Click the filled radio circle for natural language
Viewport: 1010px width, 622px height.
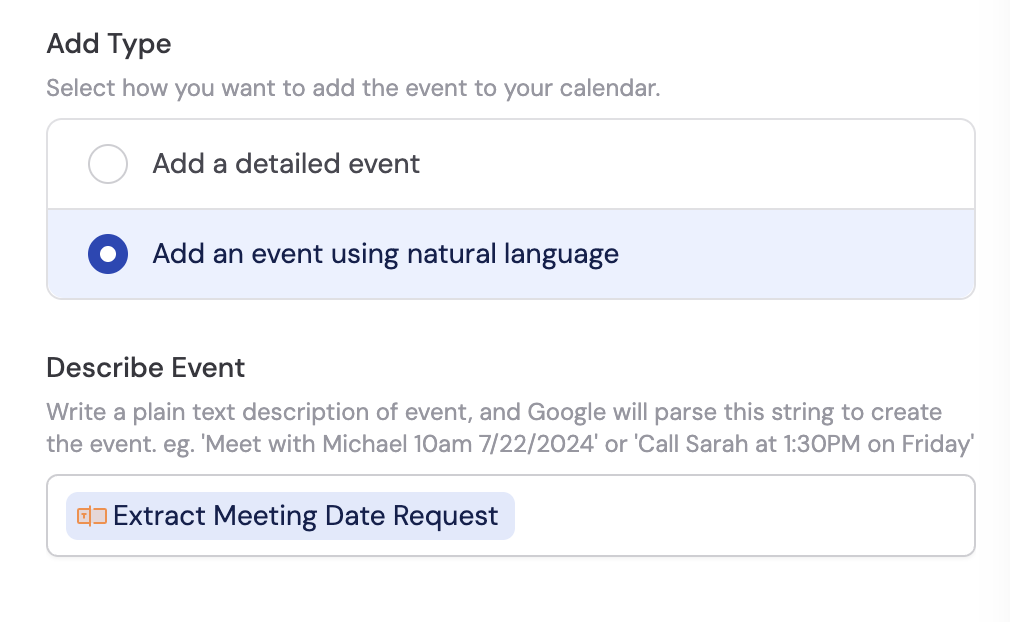click(x=107, y=253)
